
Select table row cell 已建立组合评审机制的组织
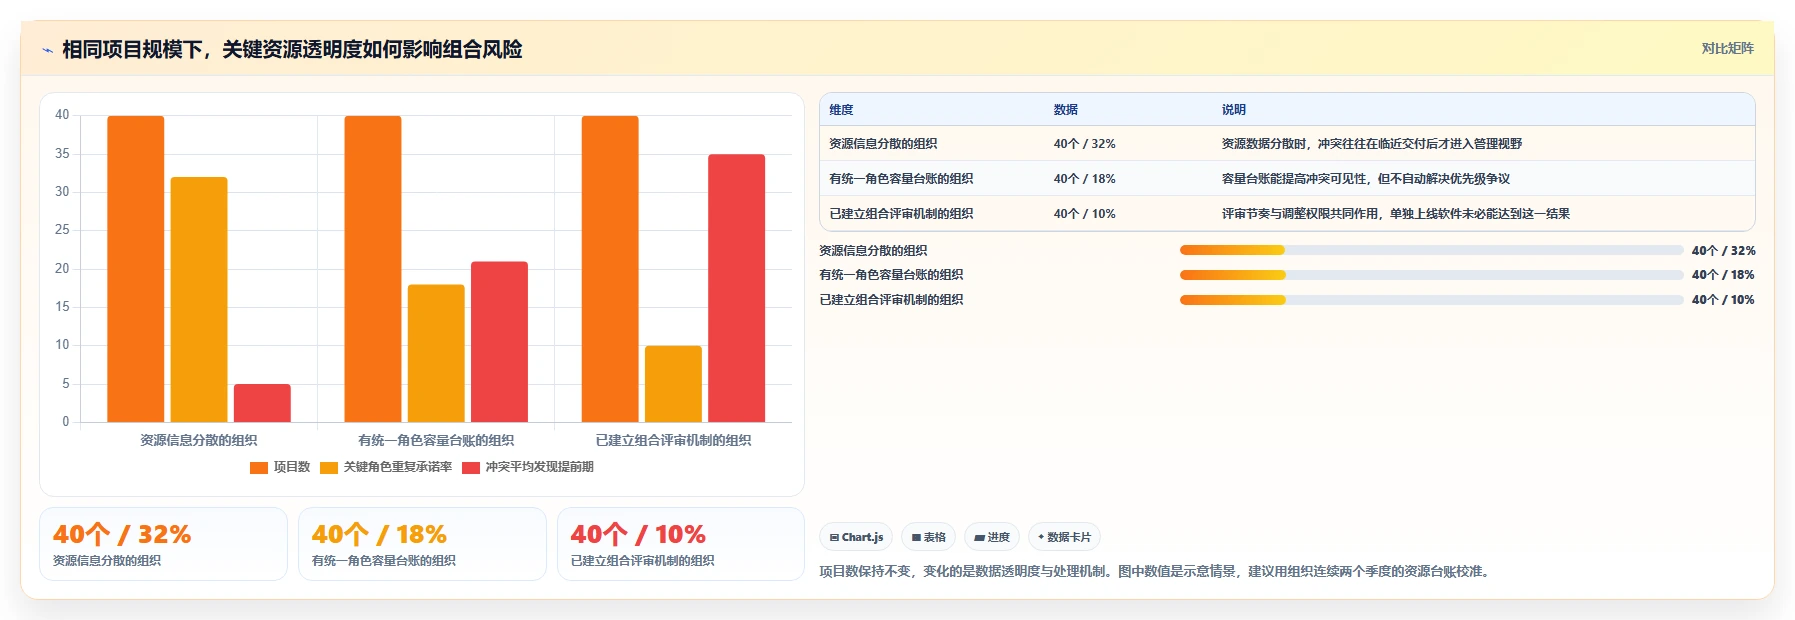[901, 214]
